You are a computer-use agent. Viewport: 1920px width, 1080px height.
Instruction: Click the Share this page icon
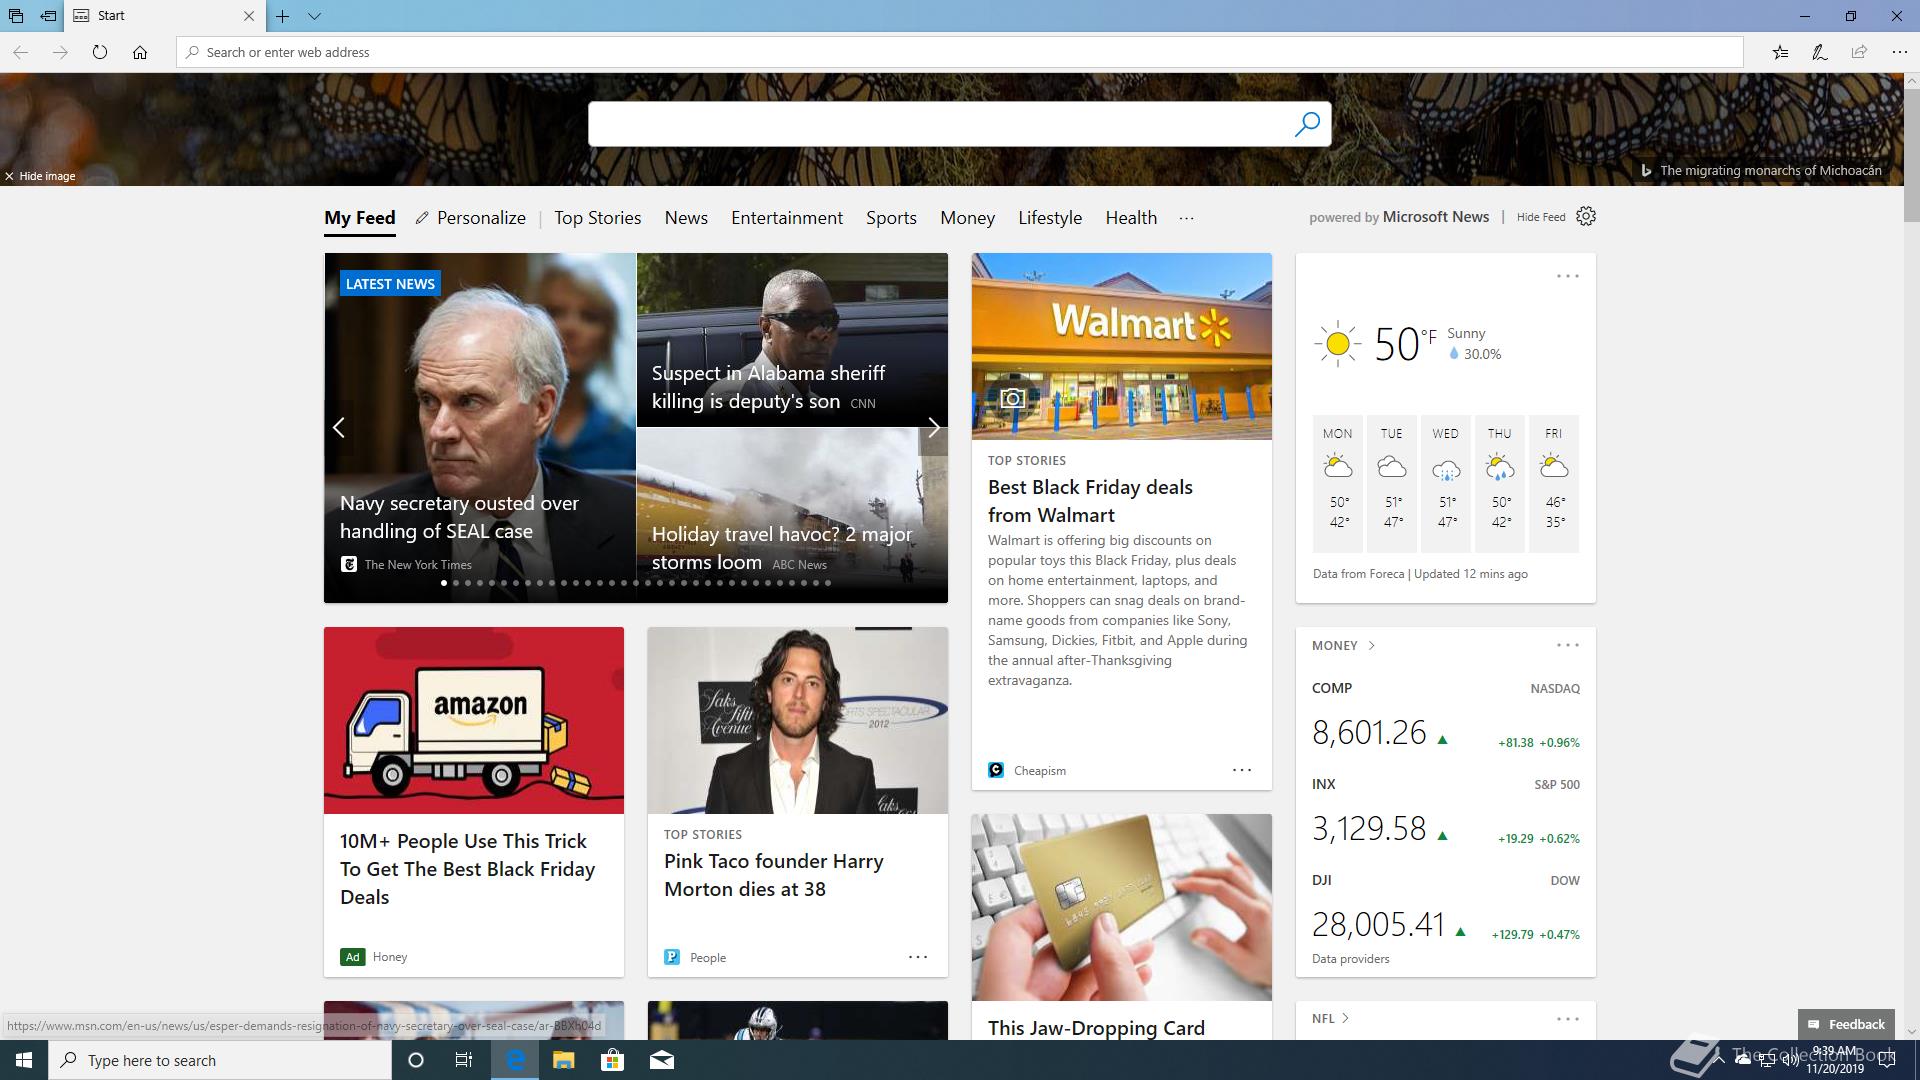(x=1859, y=52)
